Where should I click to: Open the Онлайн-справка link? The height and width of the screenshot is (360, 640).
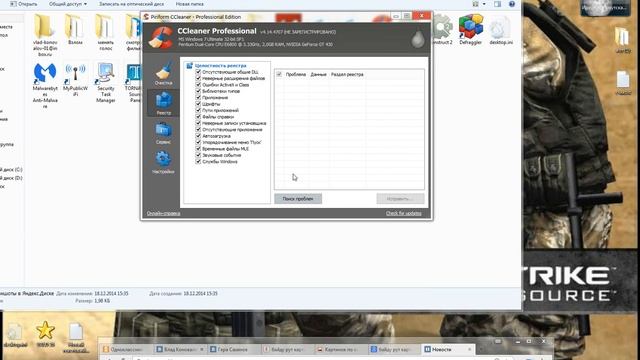coord(163,213)
